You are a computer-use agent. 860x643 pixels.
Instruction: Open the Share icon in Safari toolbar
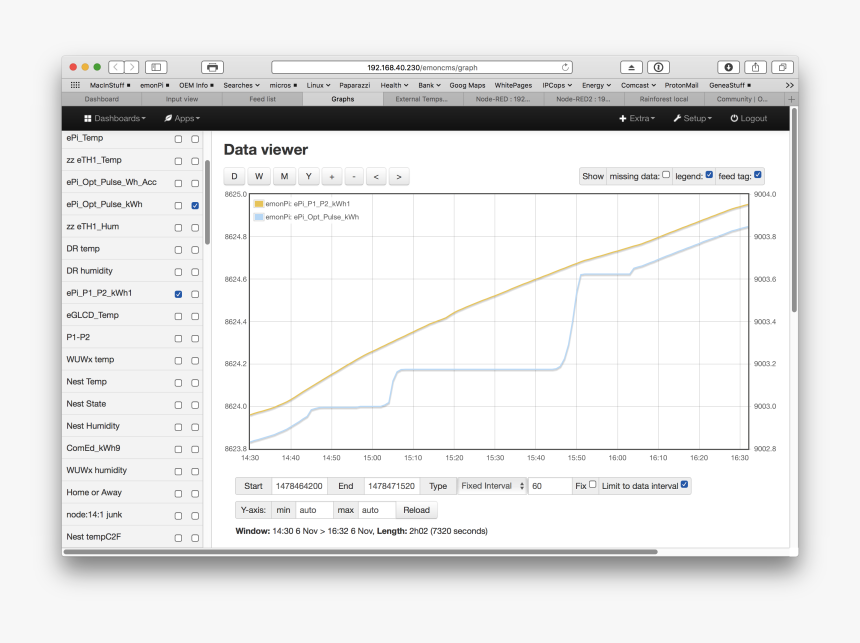click(x=755, y=67)
